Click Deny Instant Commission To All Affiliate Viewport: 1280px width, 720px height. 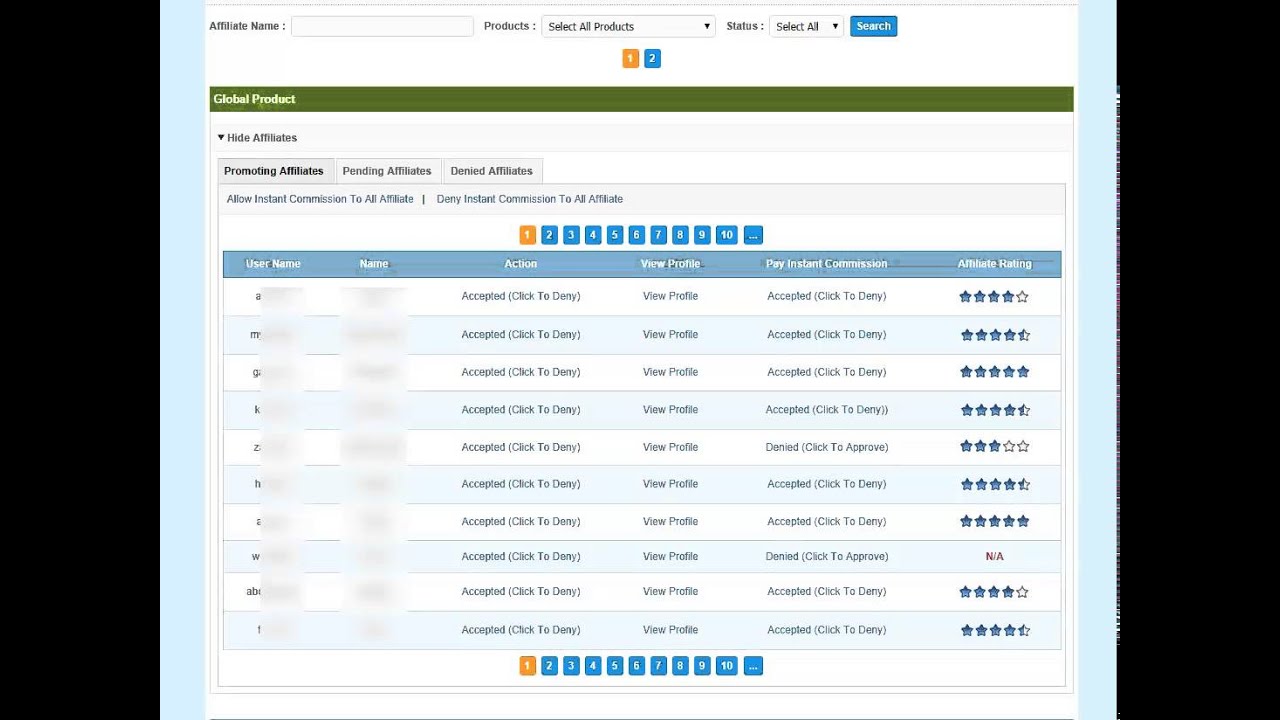pos(530,199)
